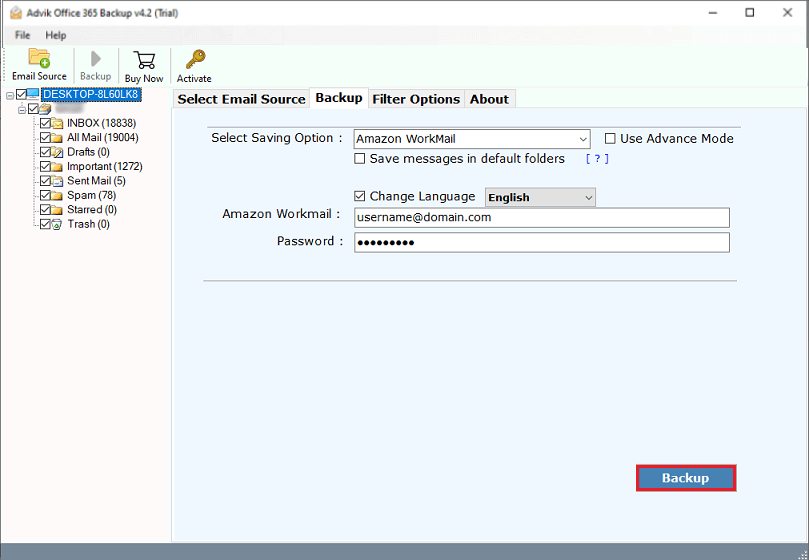The width and height of the screenshot is (809, 560).
Task: Click the Sent Mail folder icon
Action: click(57, 181)
